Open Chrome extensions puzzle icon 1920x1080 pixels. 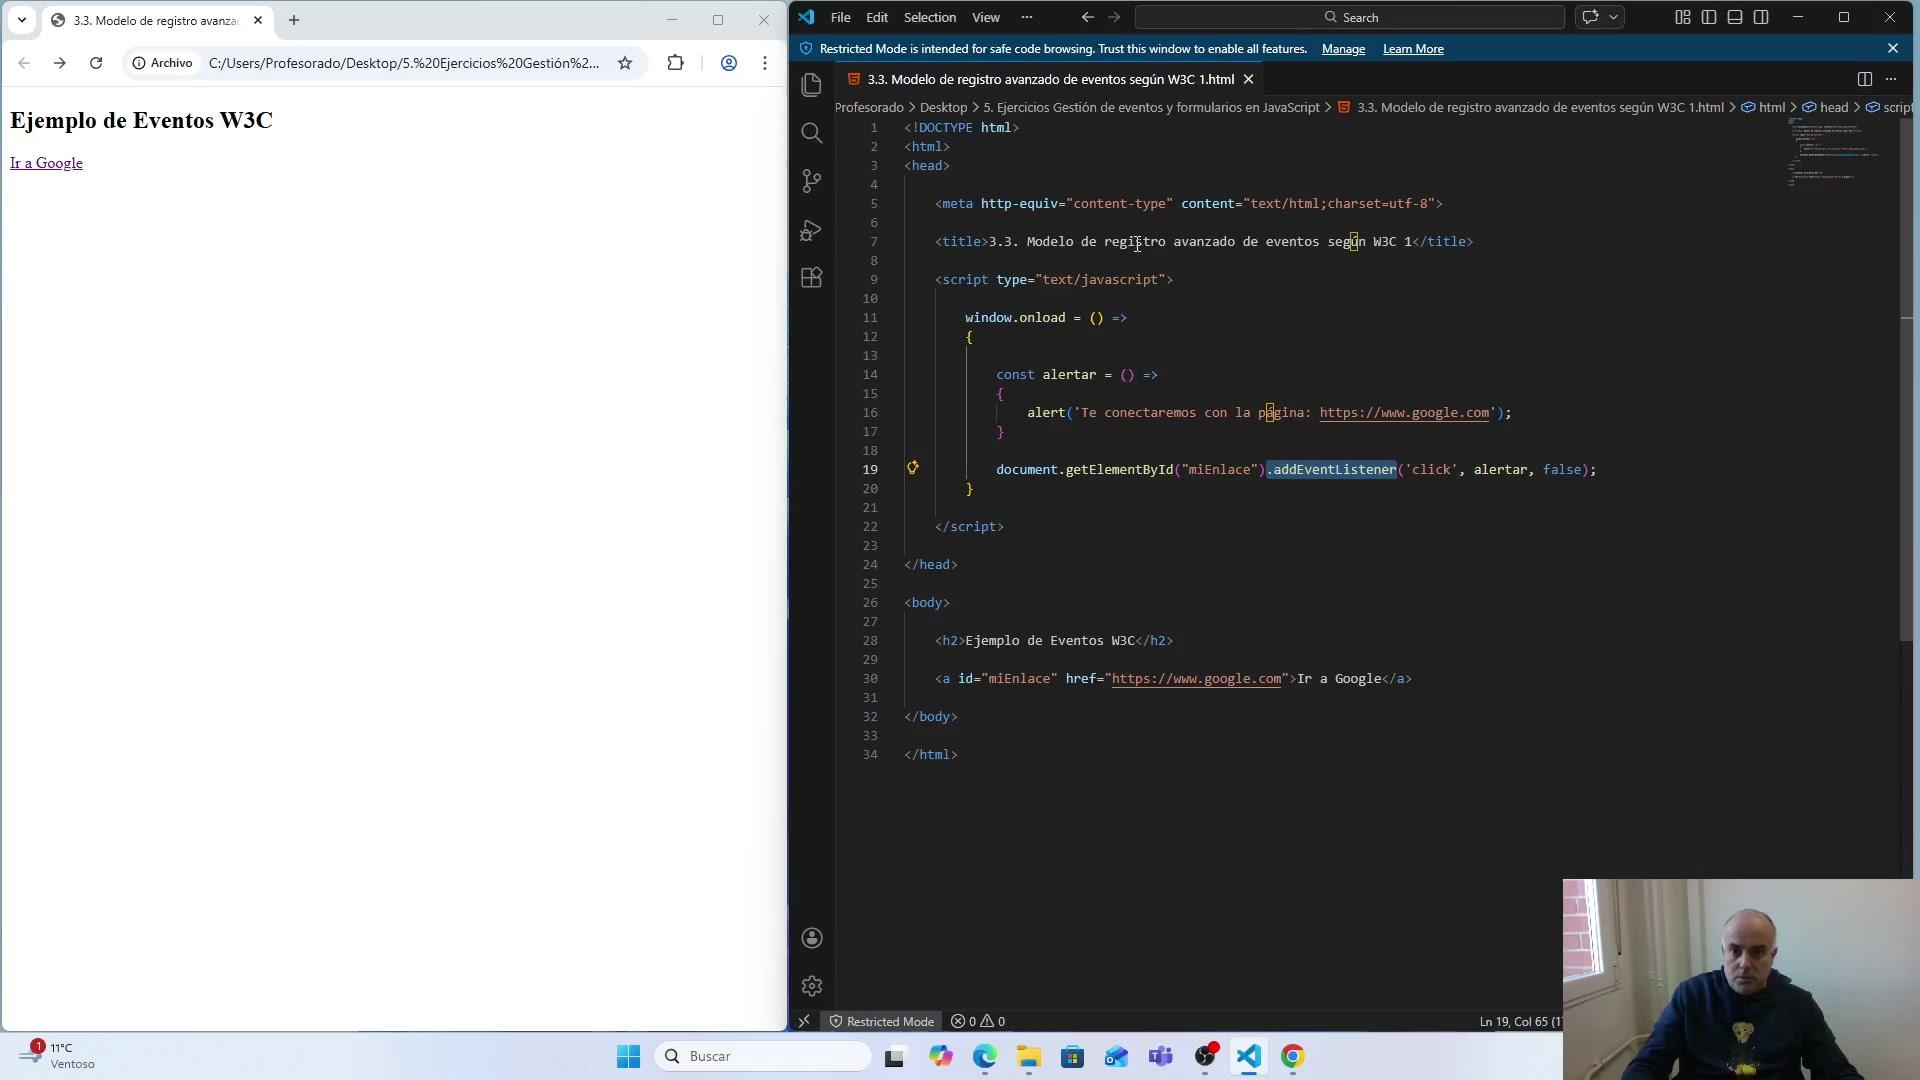click(676, 63)
